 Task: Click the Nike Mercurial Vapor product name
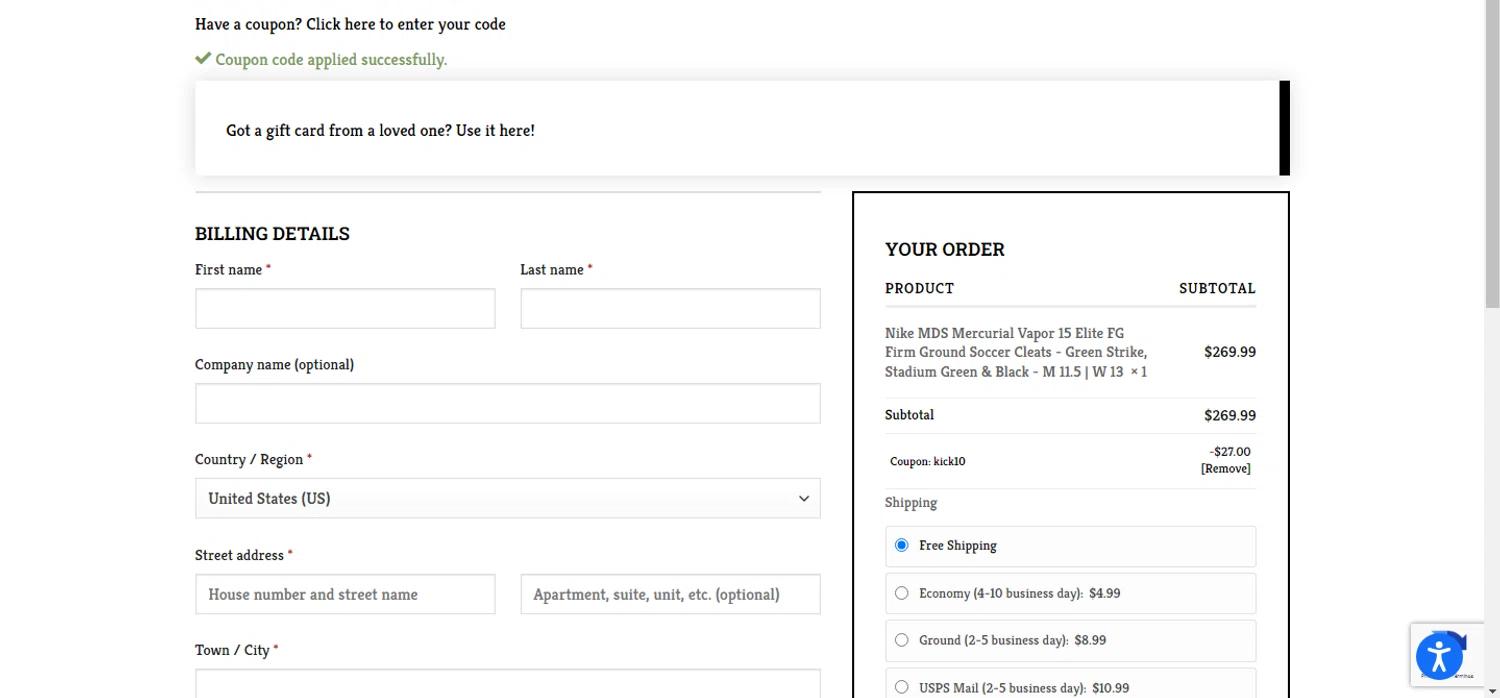[1015, 352]
